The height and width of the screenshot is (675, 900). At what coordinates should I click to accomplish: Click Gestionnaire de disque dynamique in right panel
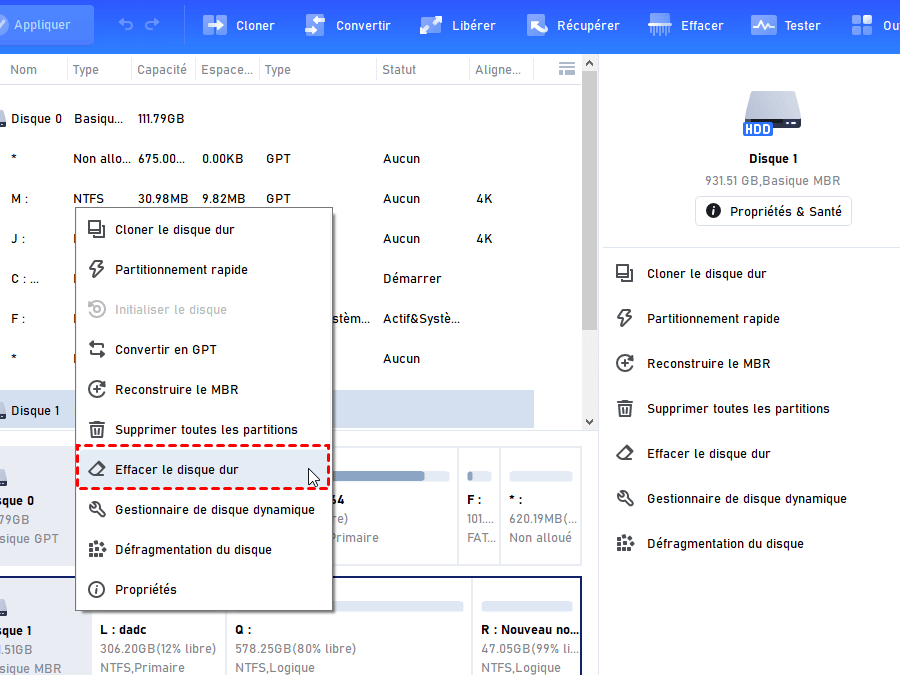coord(747,499)
